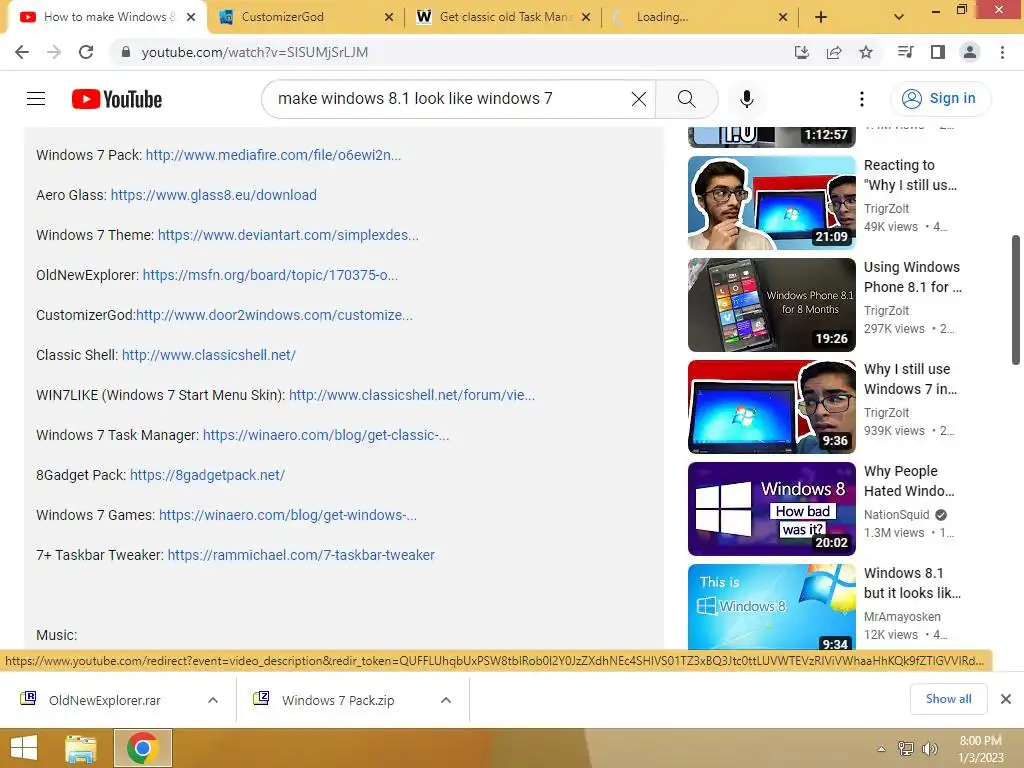
Task: Open Why I still use Windows 7 thumbnail
Action: click(x=772, y=407)
